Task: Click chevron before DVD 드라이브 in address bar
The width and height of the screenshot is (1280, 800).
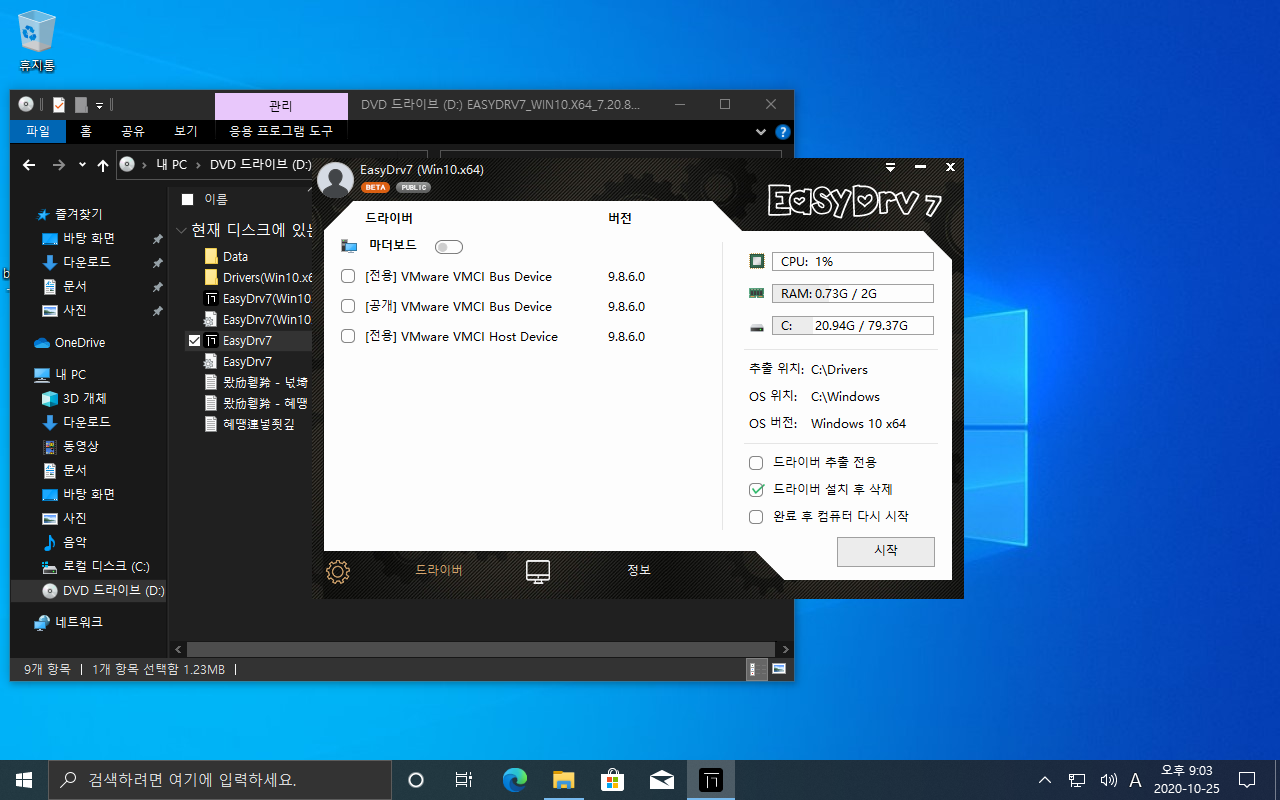Action: coord(199,165)
